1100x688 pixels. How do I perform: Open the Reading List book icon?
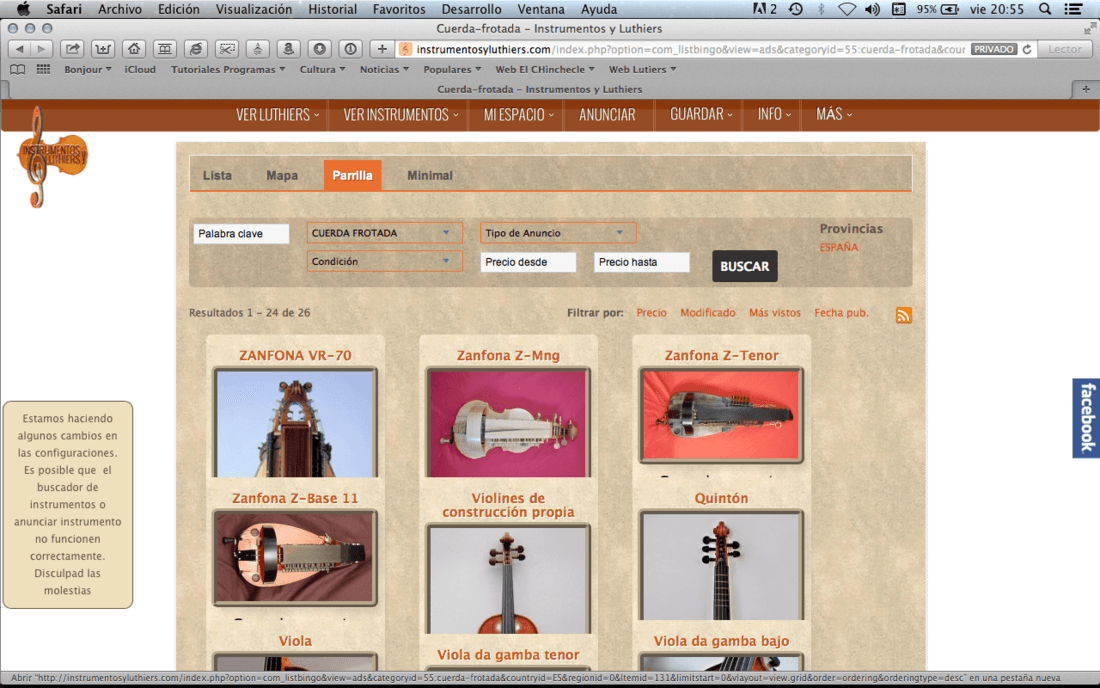pos(18,69)
